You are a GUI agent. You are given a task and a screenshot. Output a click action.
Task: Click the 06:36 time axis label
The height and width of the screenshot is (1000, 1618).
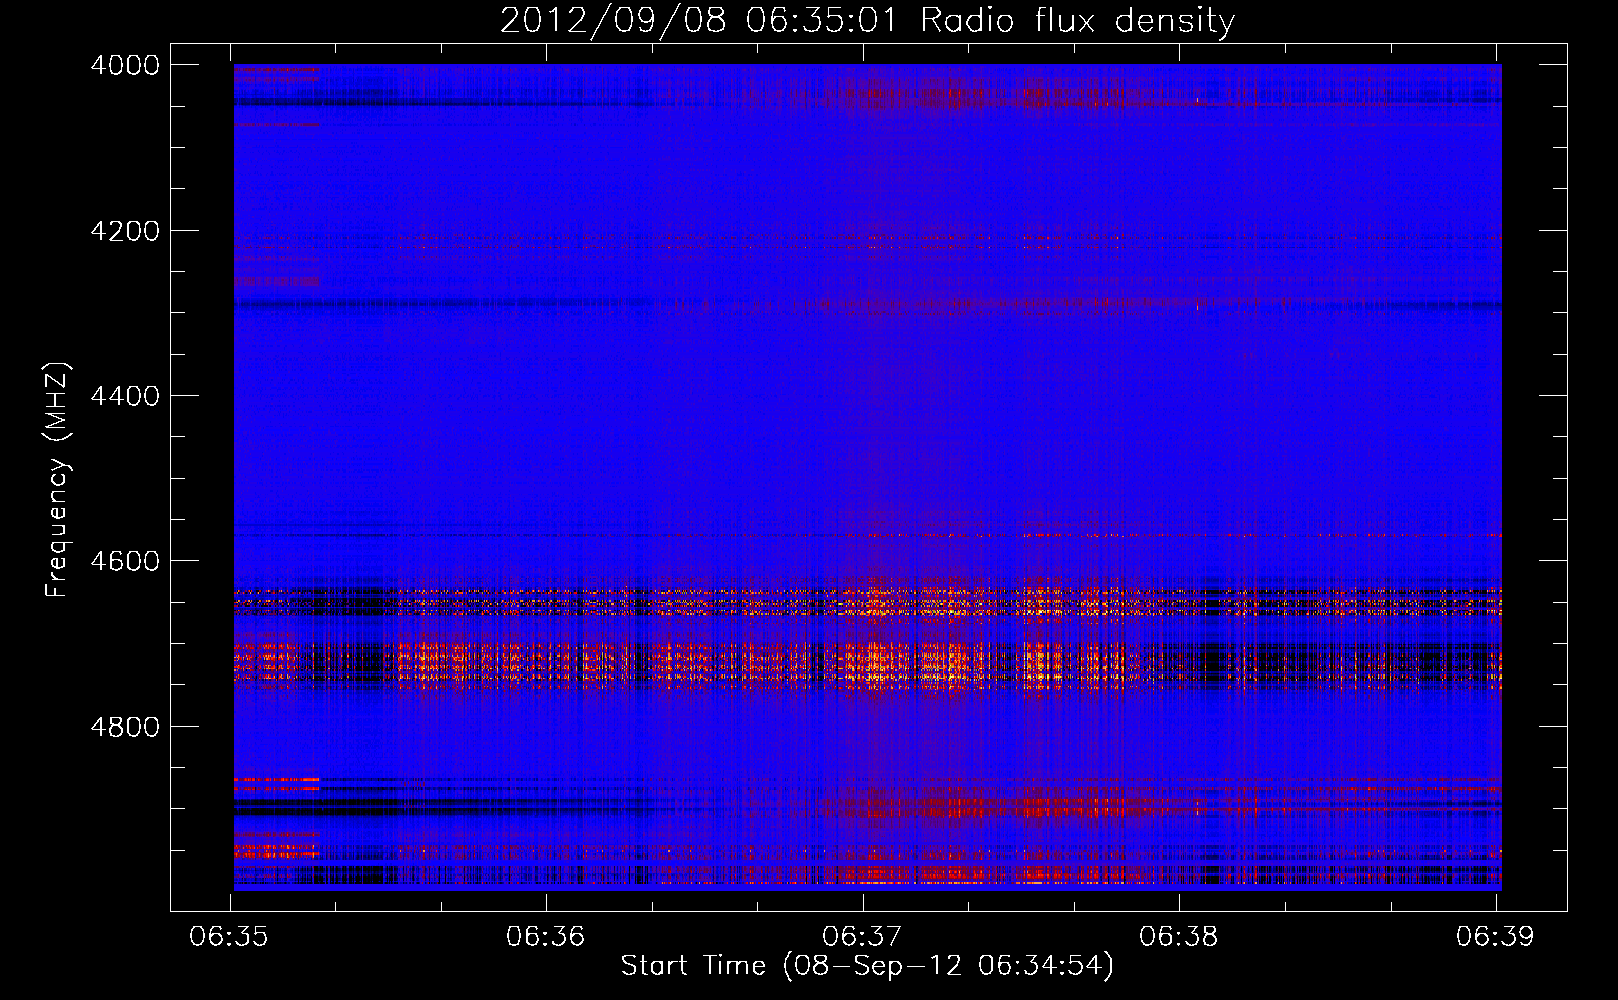pos(545,937)
